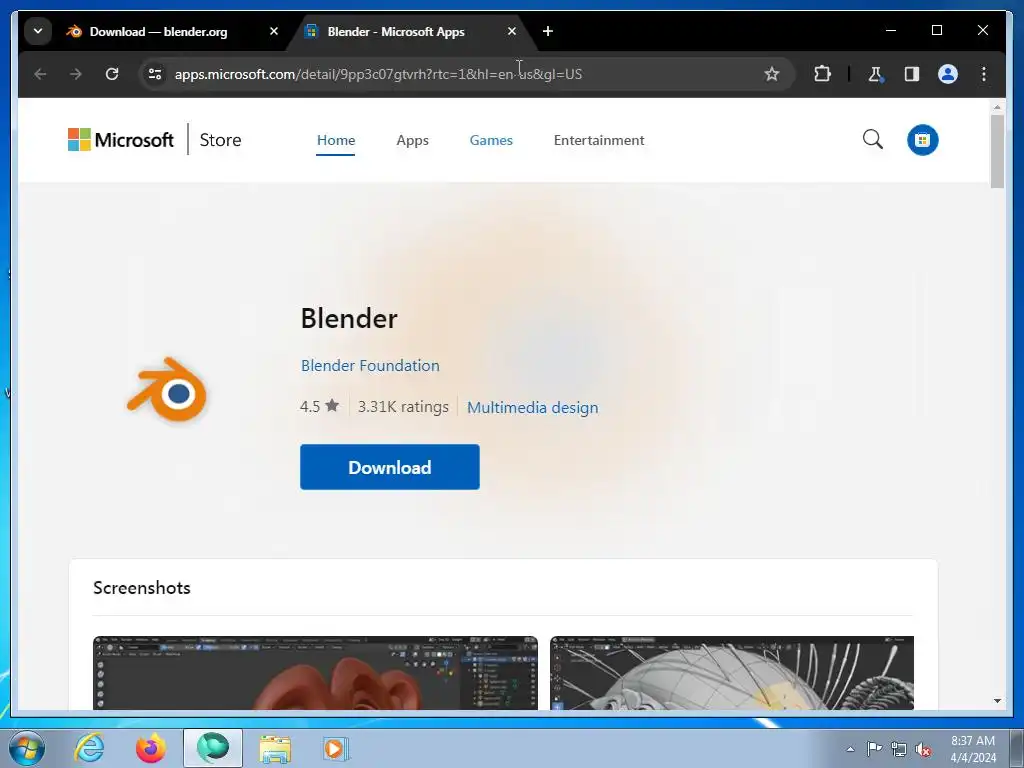Reload the Microsoft Apps page

[x=112, y=74]
